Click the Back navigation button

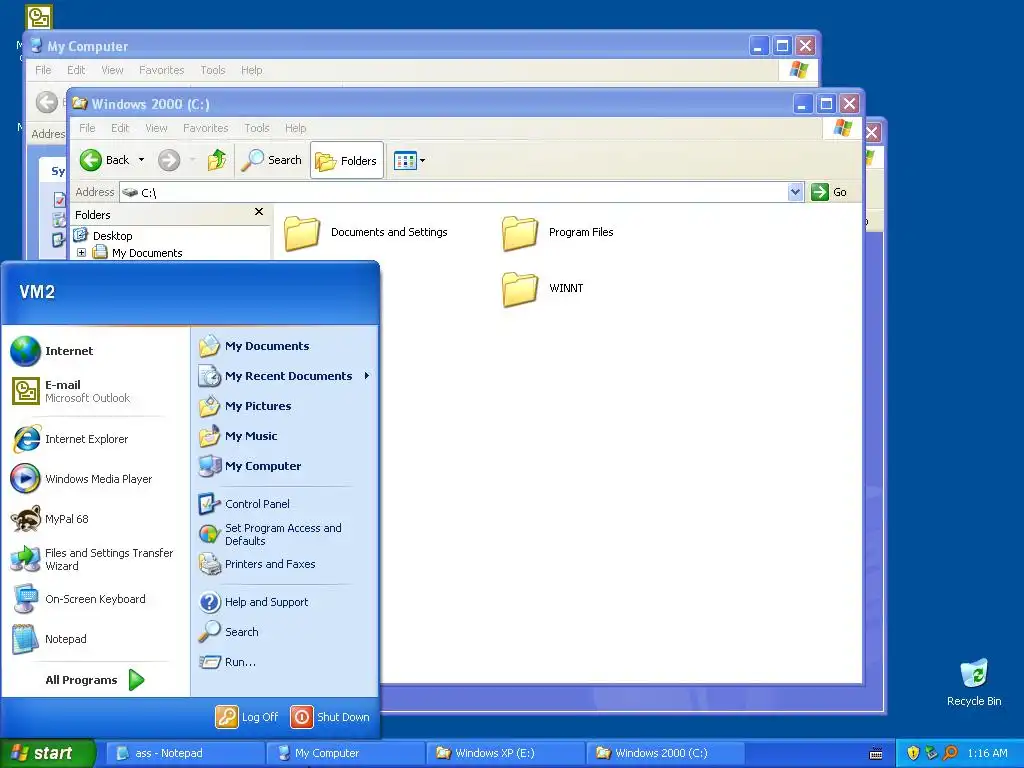click(x=105, y=160)
